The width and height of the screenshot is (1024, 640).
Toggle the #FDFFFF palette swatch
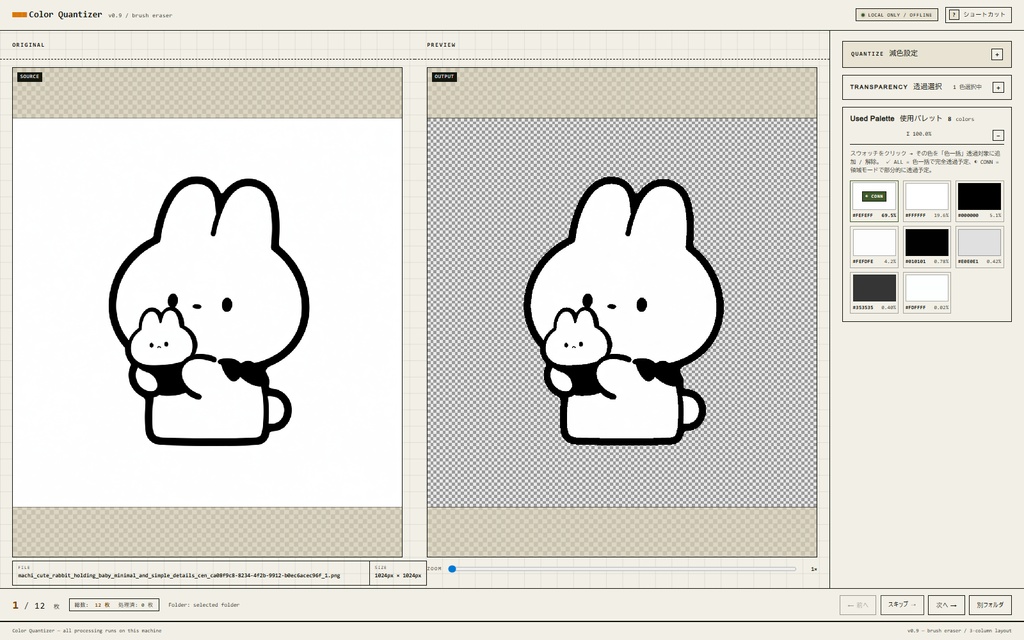(x=926, y=289)
